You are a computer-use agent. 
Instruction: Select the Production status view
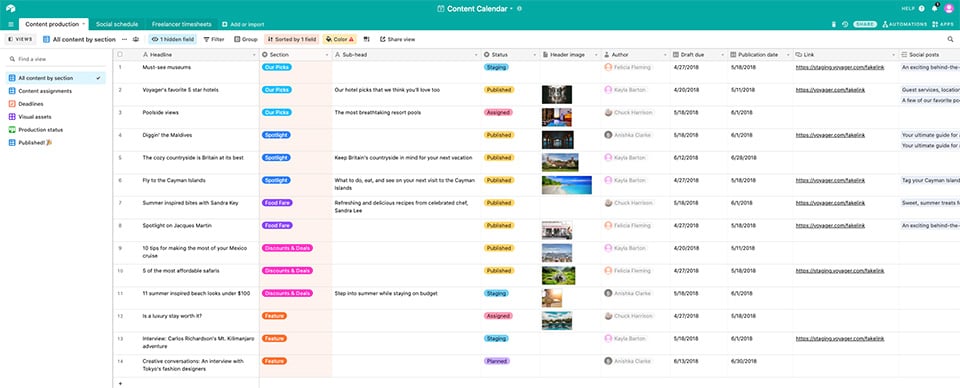[x=56, y=130]
